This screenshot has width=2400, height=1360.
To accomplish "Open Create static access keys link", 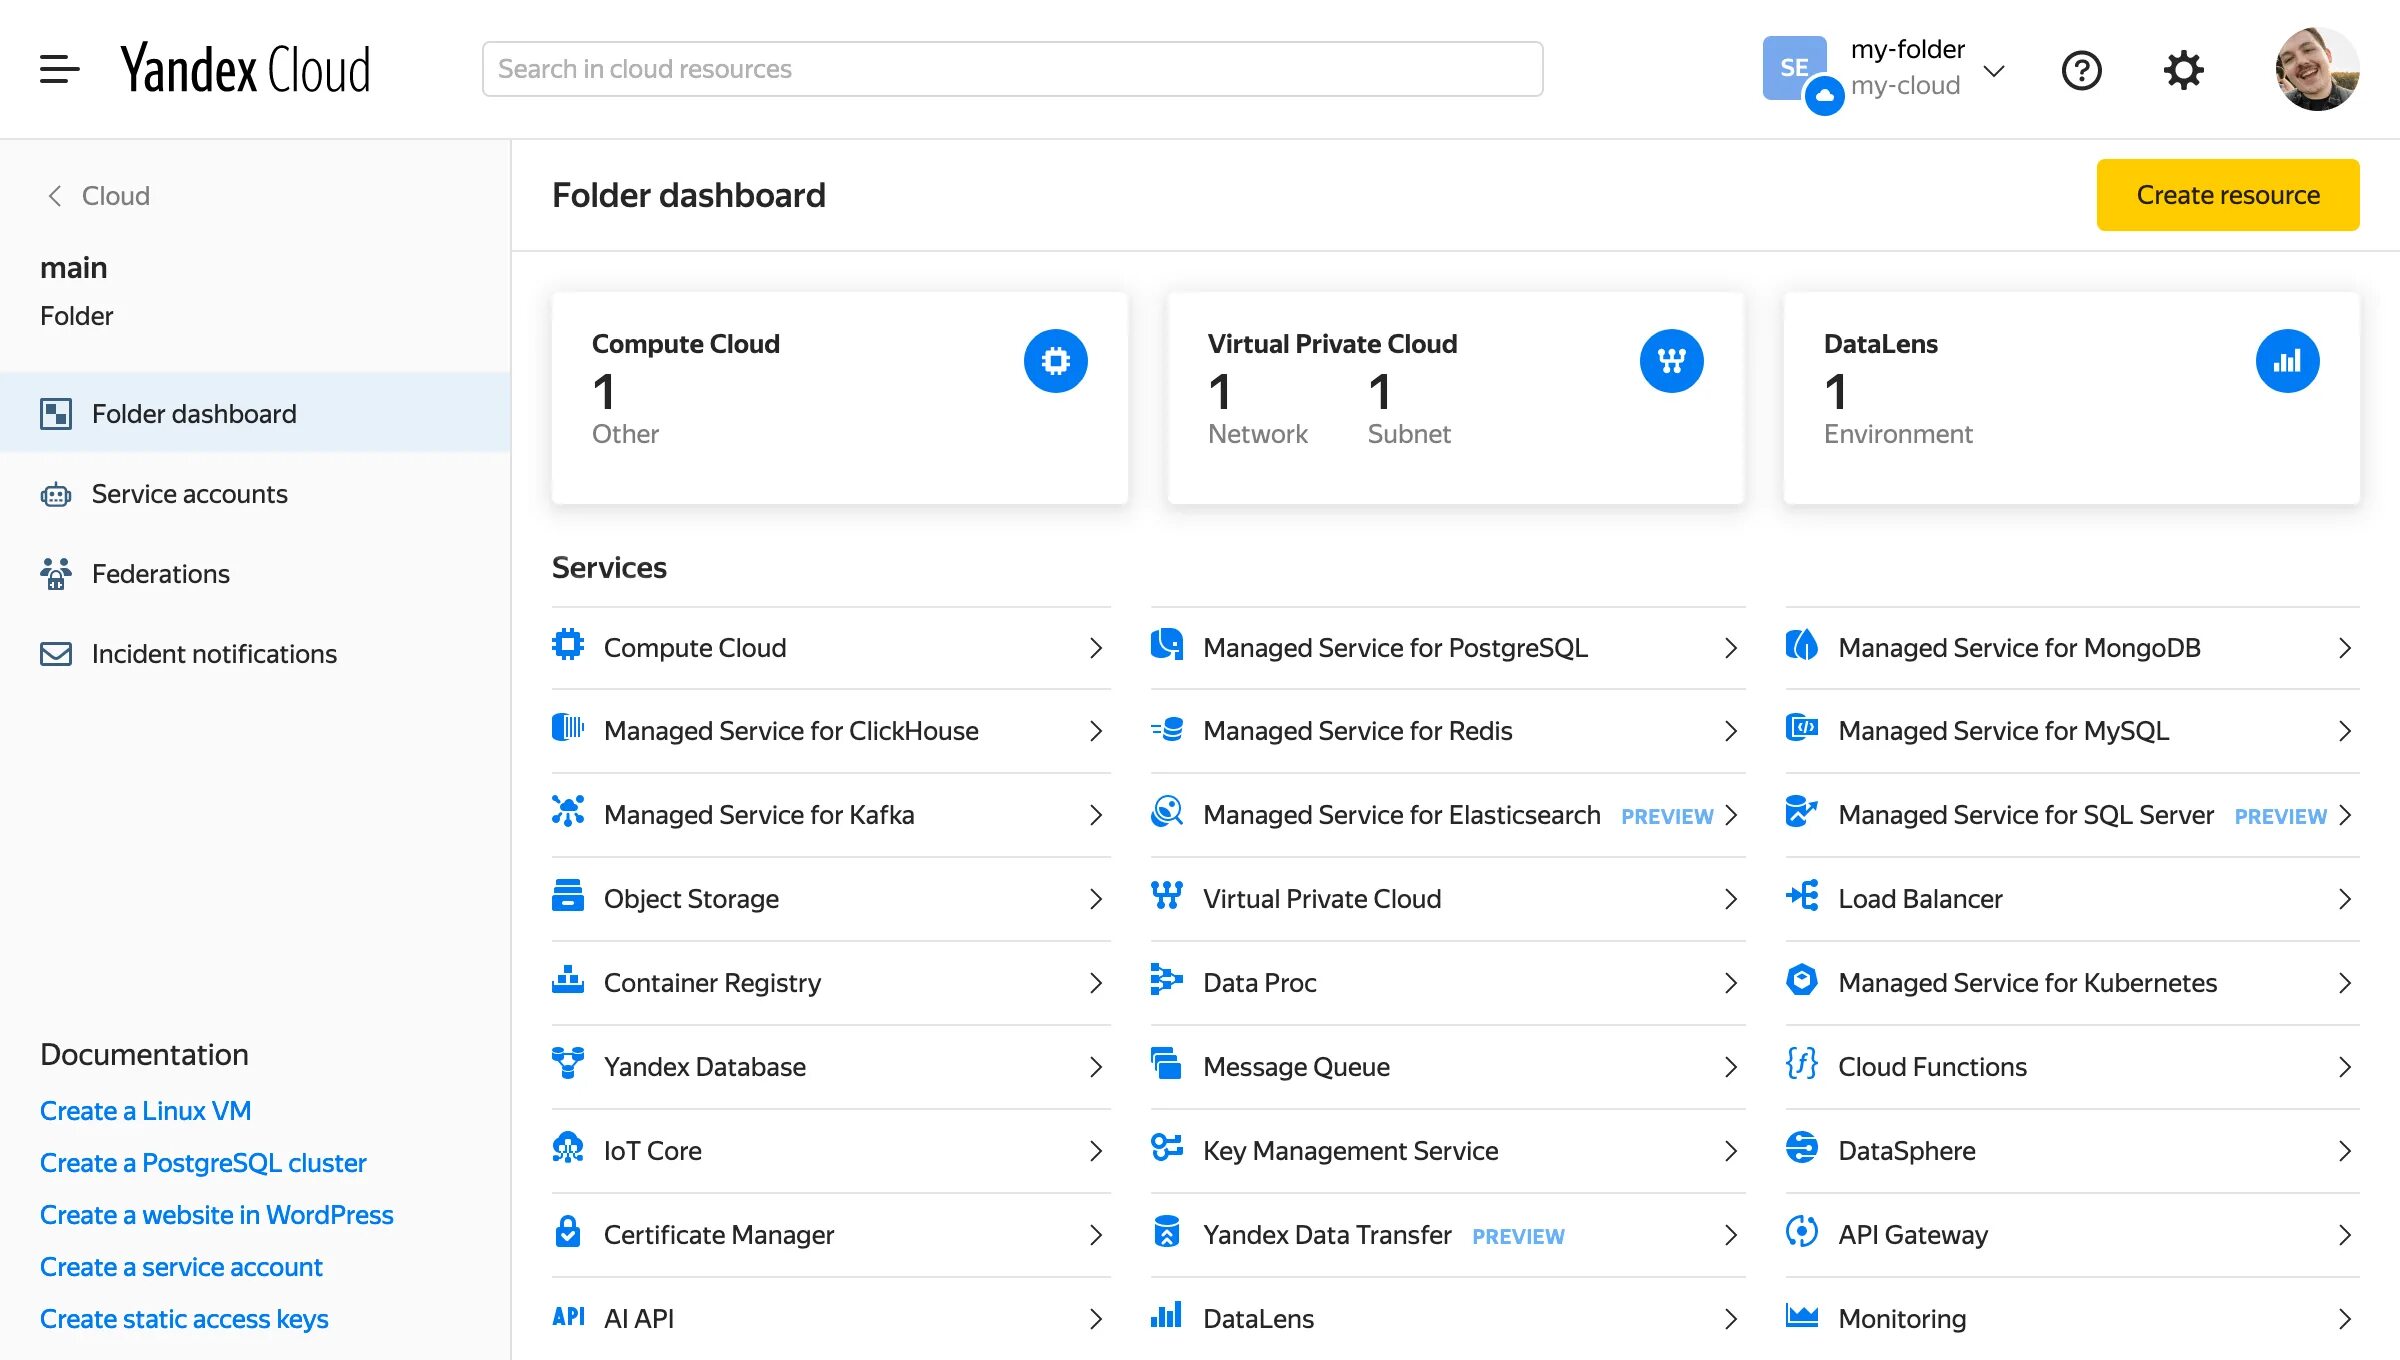I will point(184,1318).
